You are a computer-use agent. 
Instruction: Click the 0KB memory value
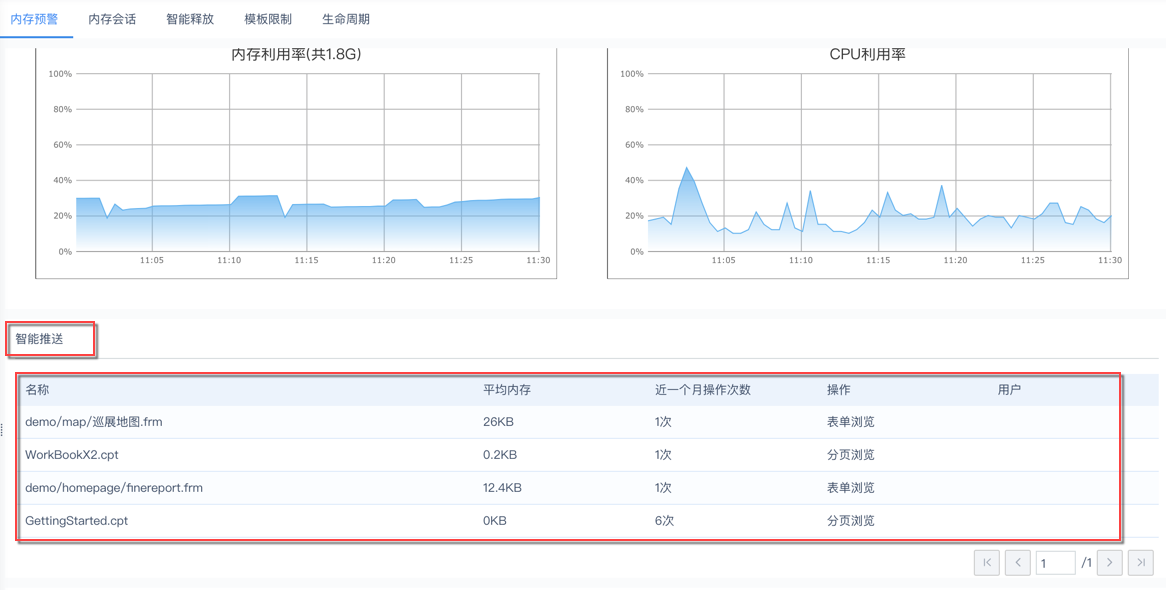[x=495, y=521]
